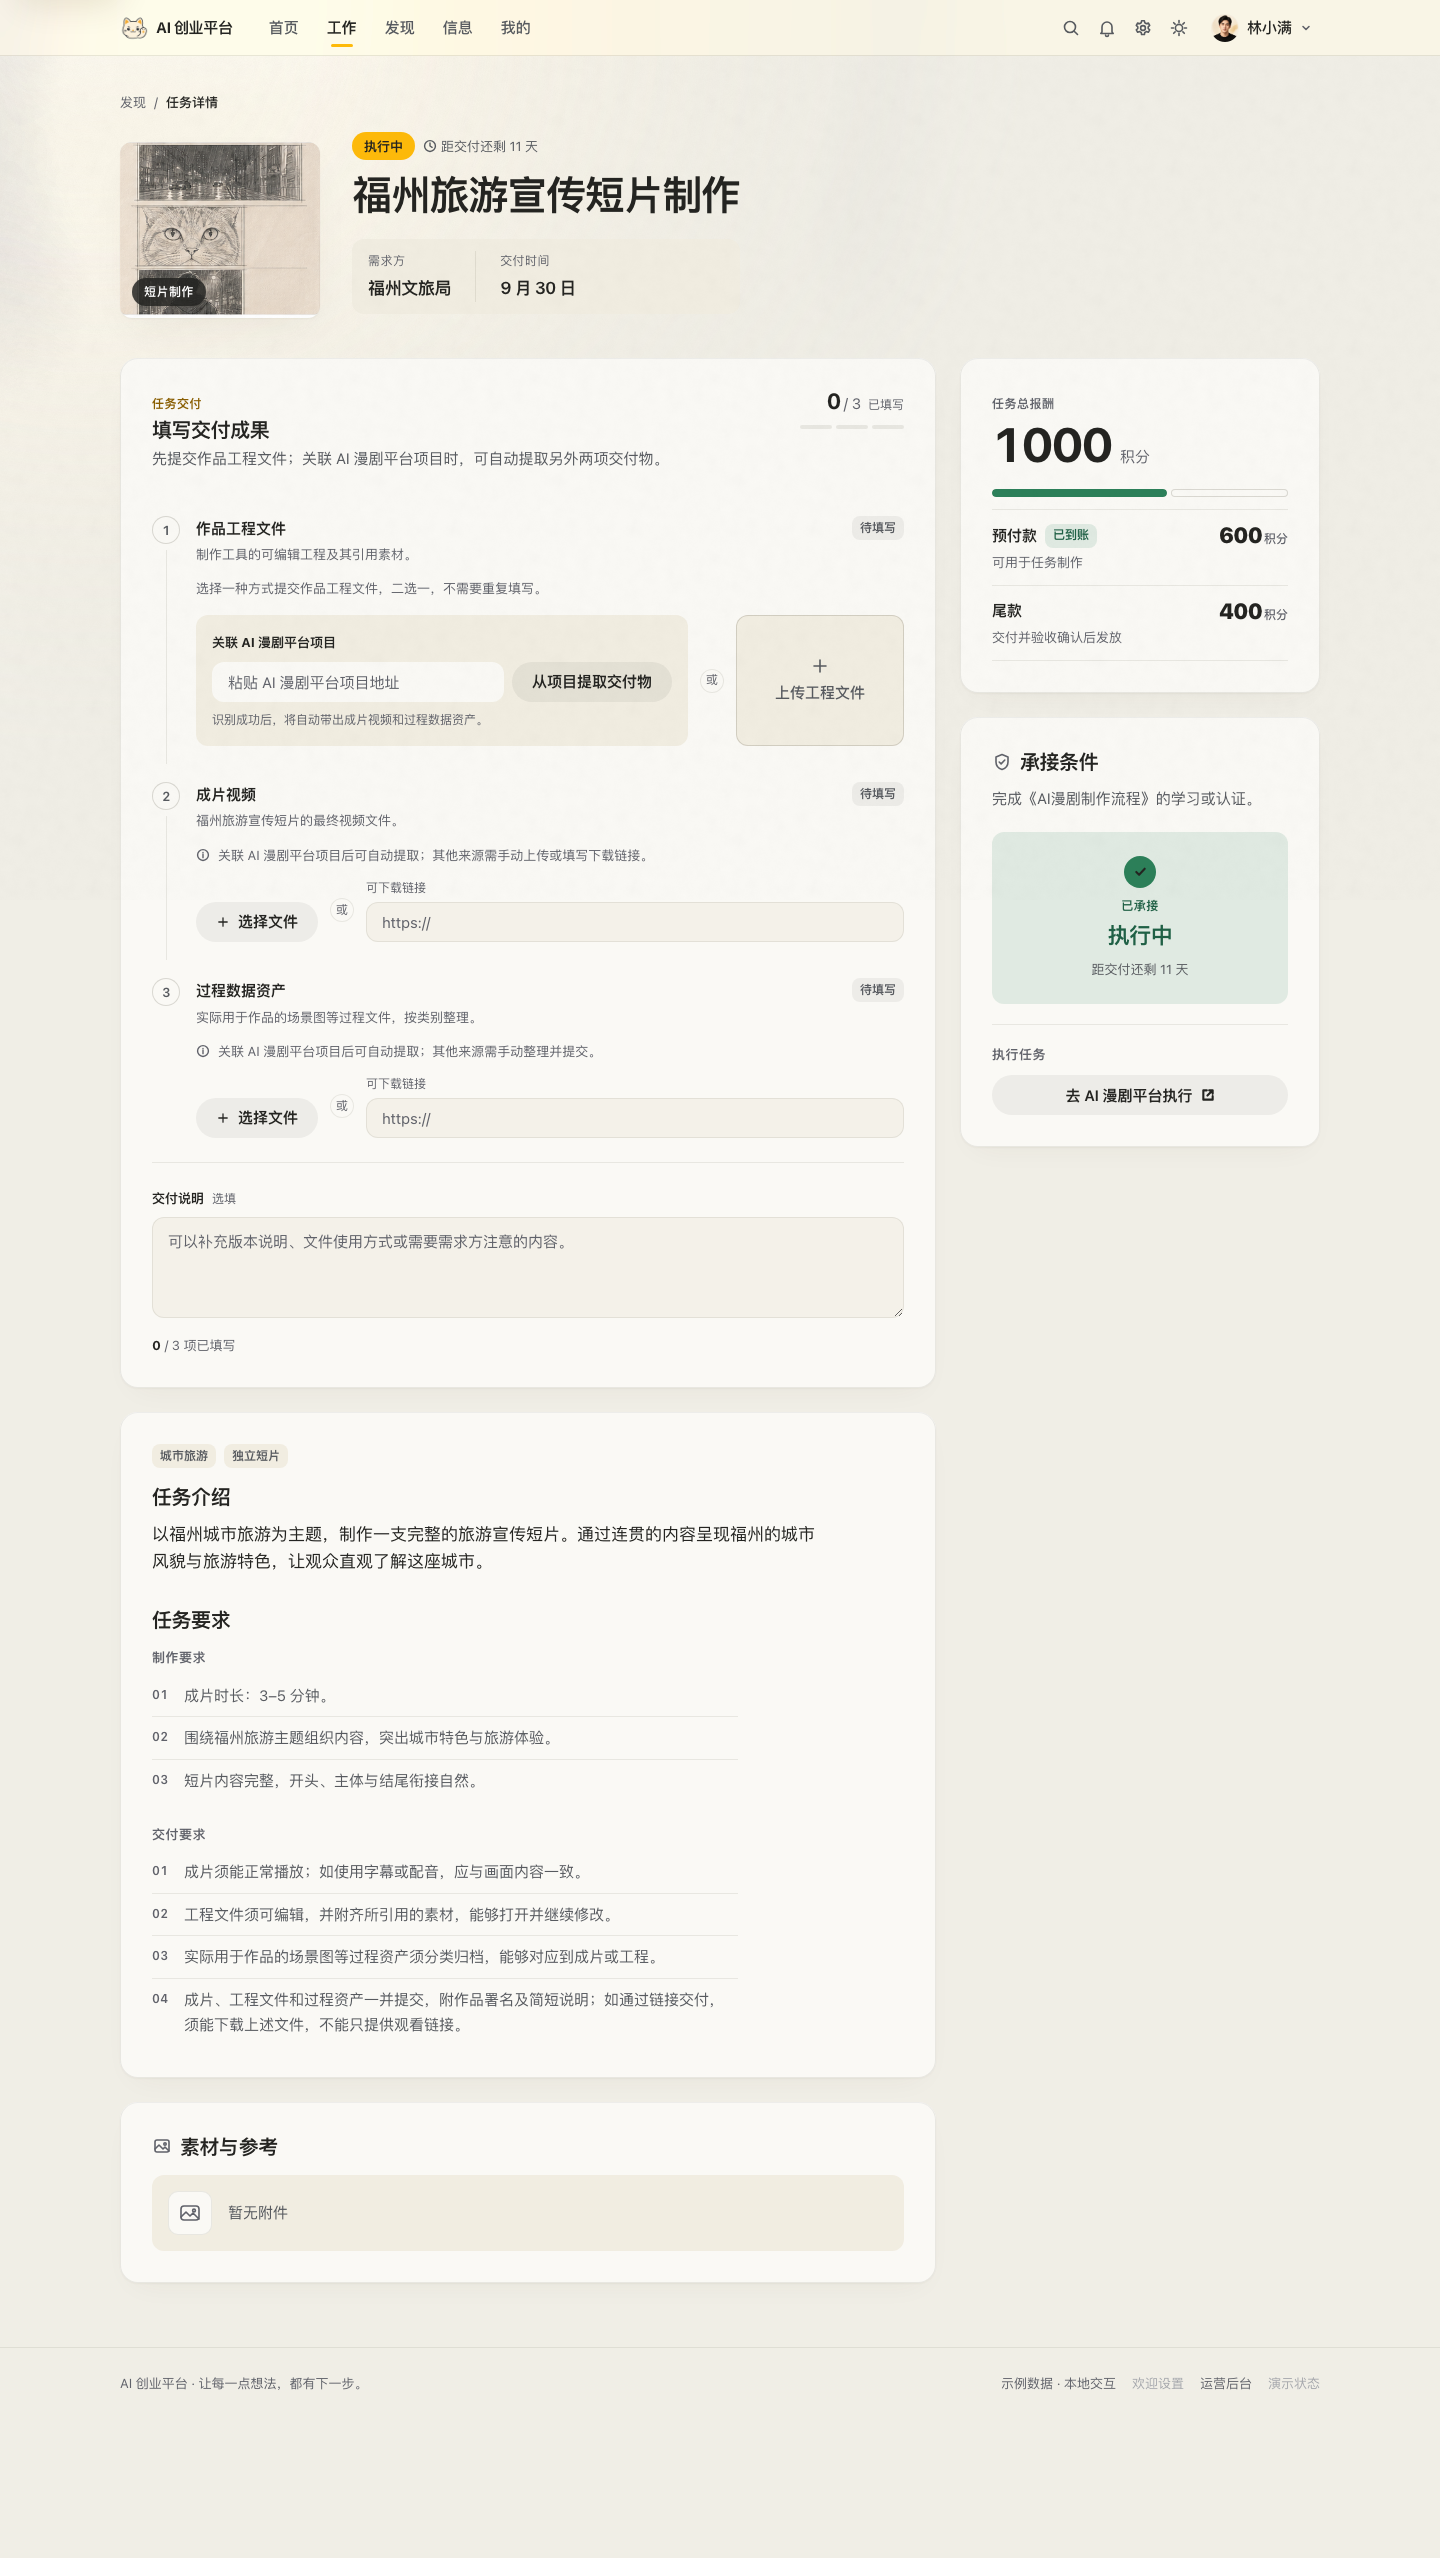This screenshot has width=1440, height=2558.
Task: Click the 欢迎设置 footer link
Action: 1158,2383
